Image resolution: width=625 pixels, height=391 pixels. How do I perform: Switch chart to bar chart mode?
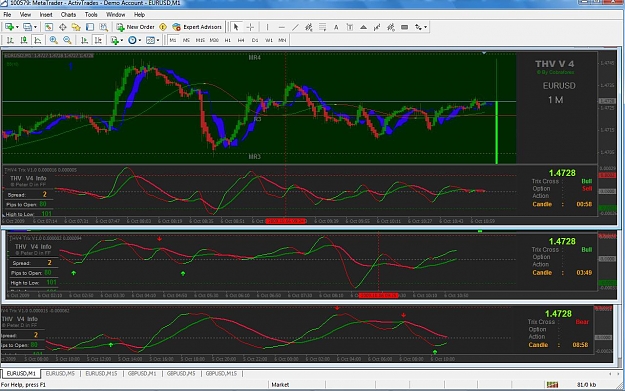pyautogui.click(x=10, y=40)
